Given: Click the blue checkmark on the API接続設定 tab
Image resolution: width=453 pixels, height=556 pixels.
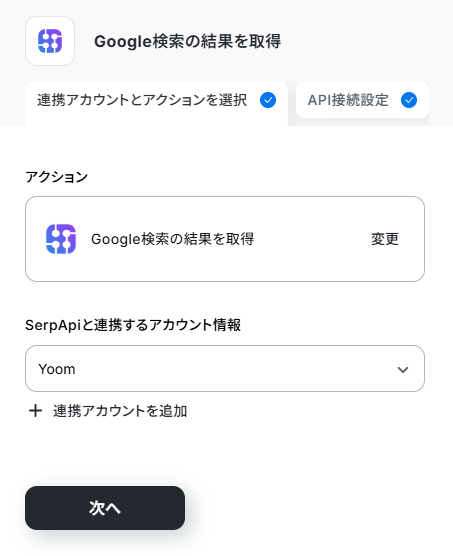Looking at the screenshot, I should [409, 100].
